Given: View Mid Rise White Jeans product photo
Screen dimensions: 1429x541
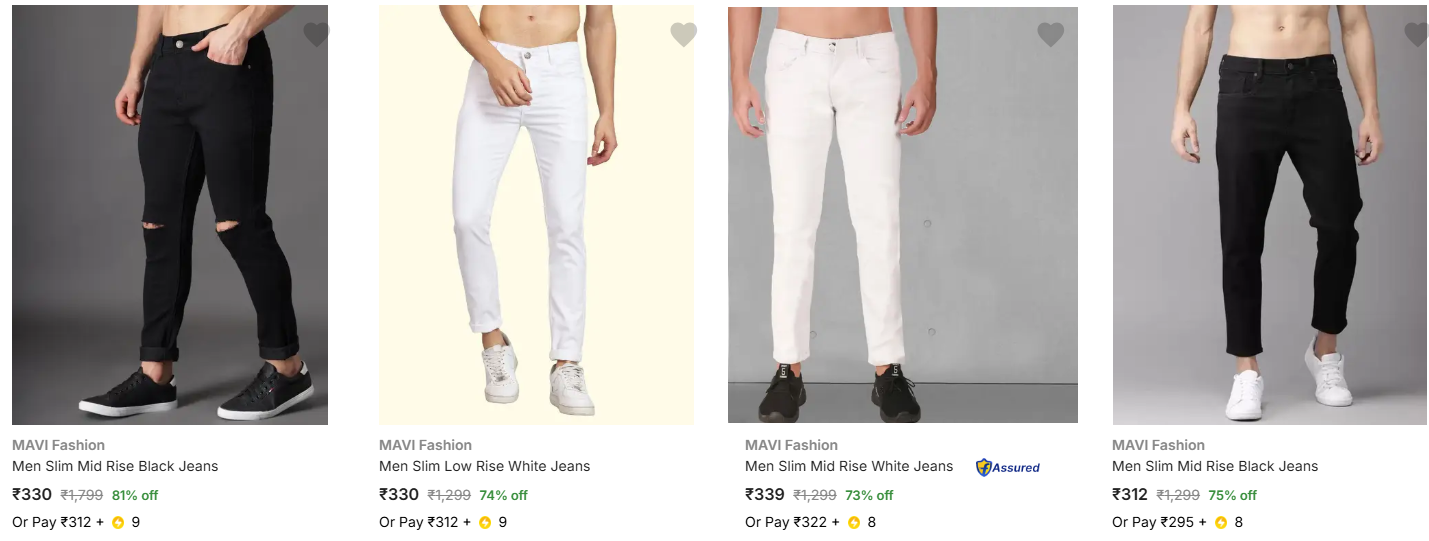Looking at the screenshot, I should coord(902,215).
